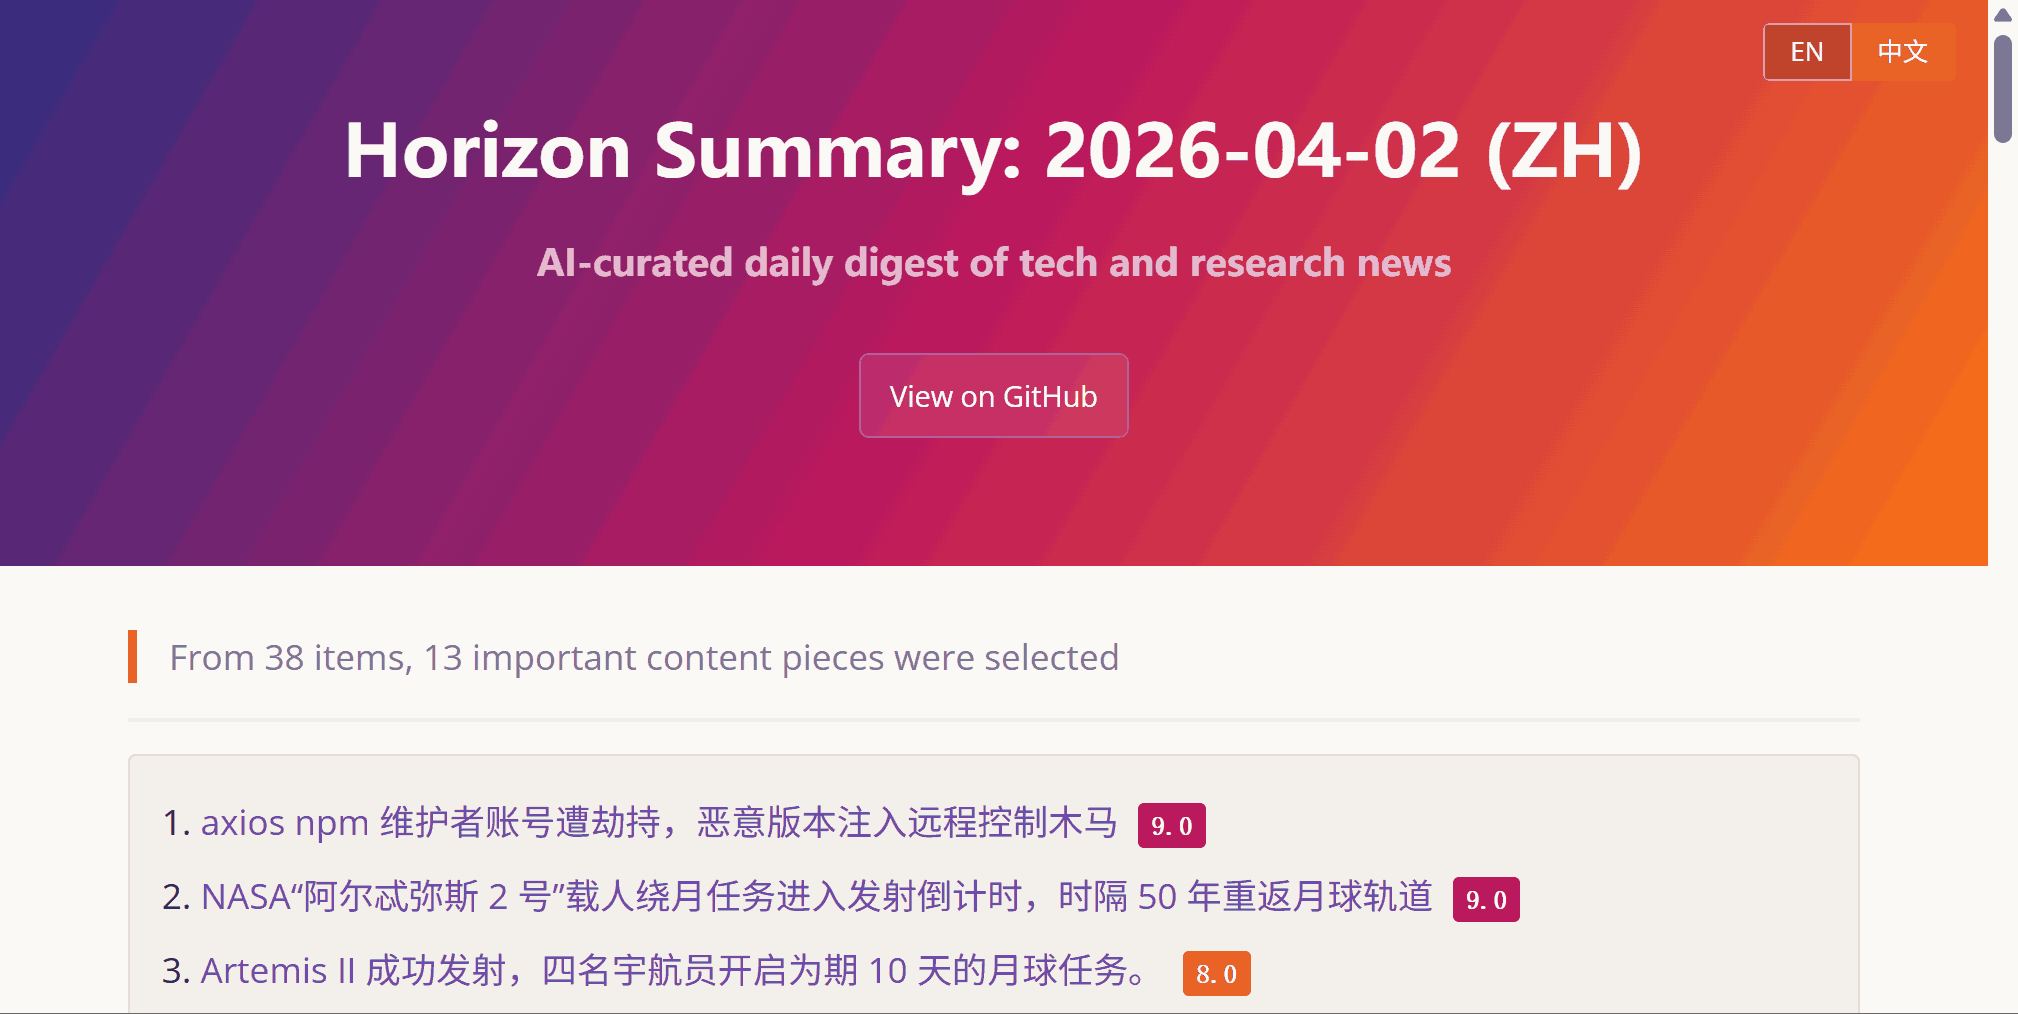Click the scrollbar up arrow
Image resolution: width=2018 pixels, height=1014 pixels.
(2003, 14)
